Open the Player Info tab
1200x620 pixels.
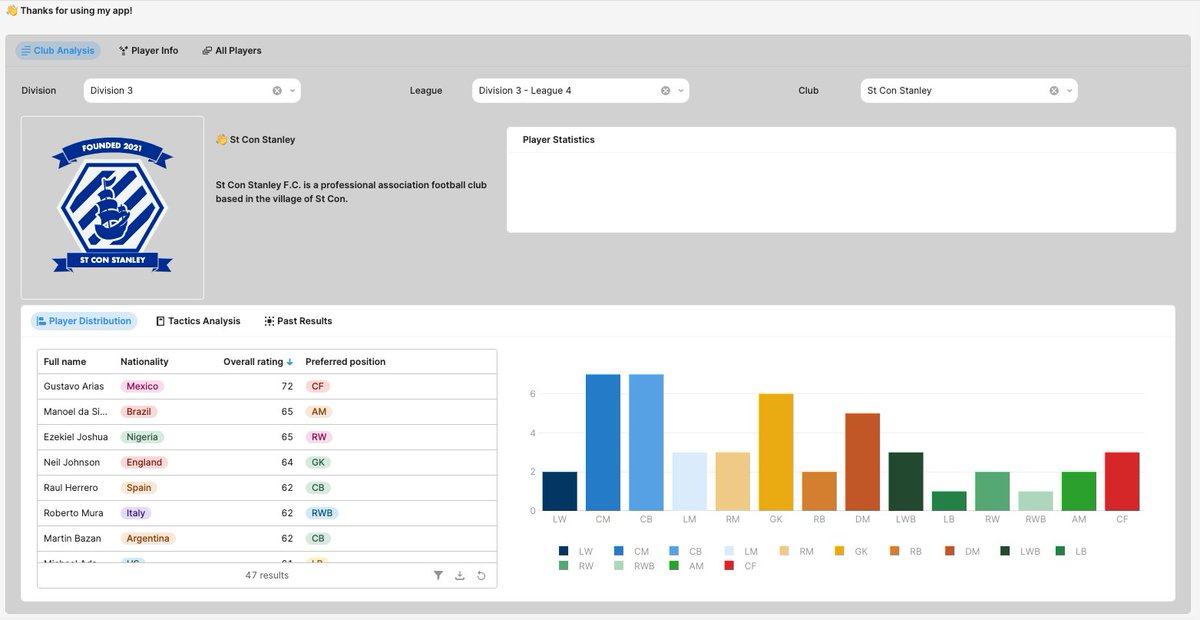point(148,50)
